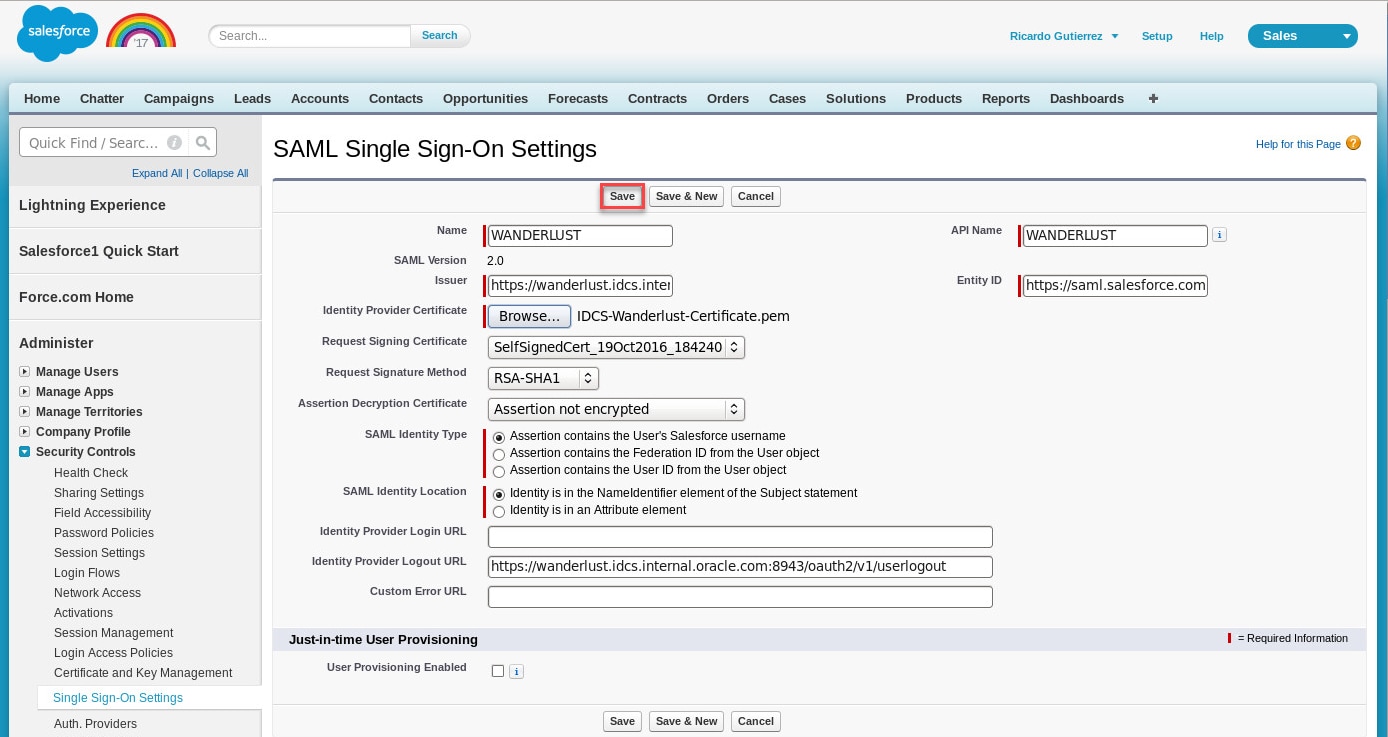Open the Reports tab
This screenshot has height=737, width=1388.
1006,98
